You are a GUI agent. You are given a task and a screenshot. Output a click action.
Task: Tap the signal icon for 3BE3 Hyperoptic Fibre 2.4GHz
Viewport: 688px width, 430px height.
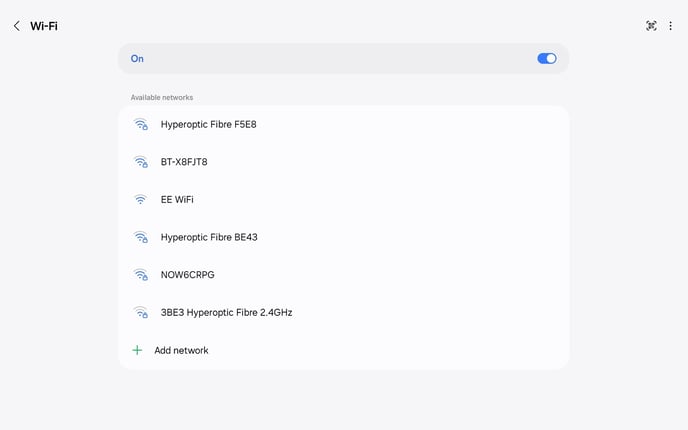[x=140, y=312]
